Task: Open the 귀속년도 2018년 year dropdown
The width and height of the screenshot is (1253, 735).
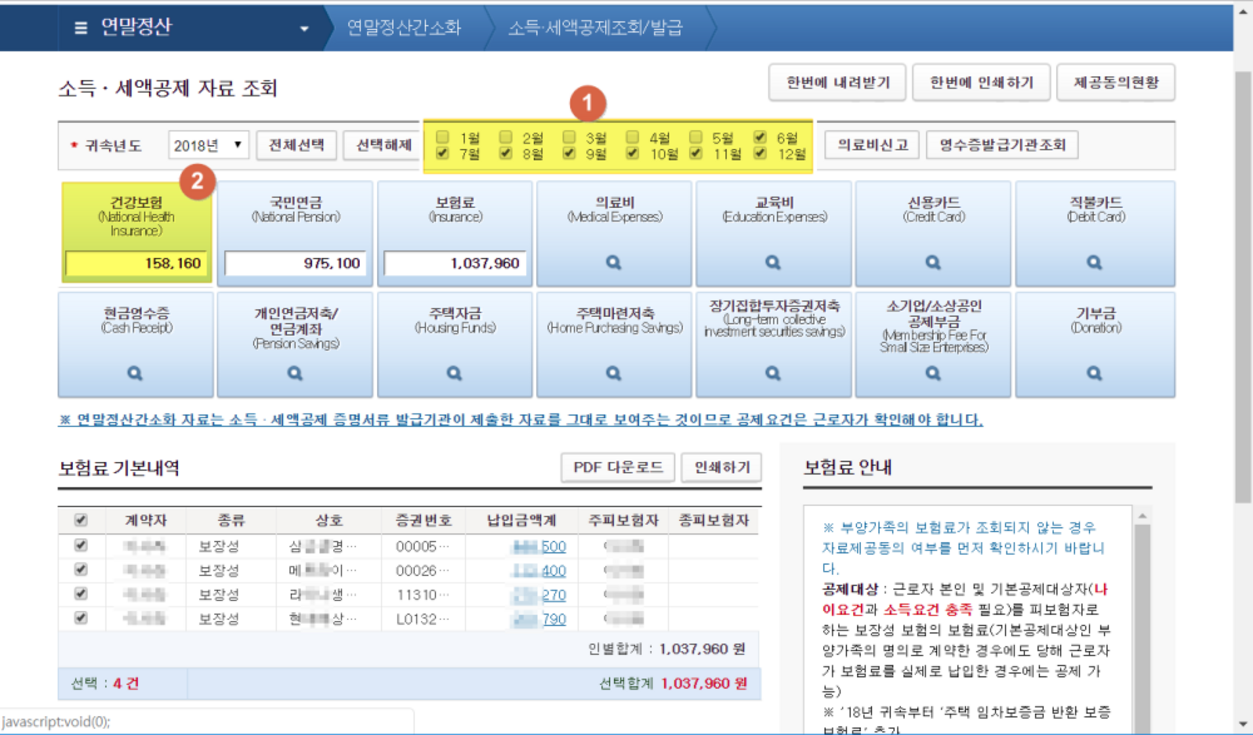Action: coord(208,145)
